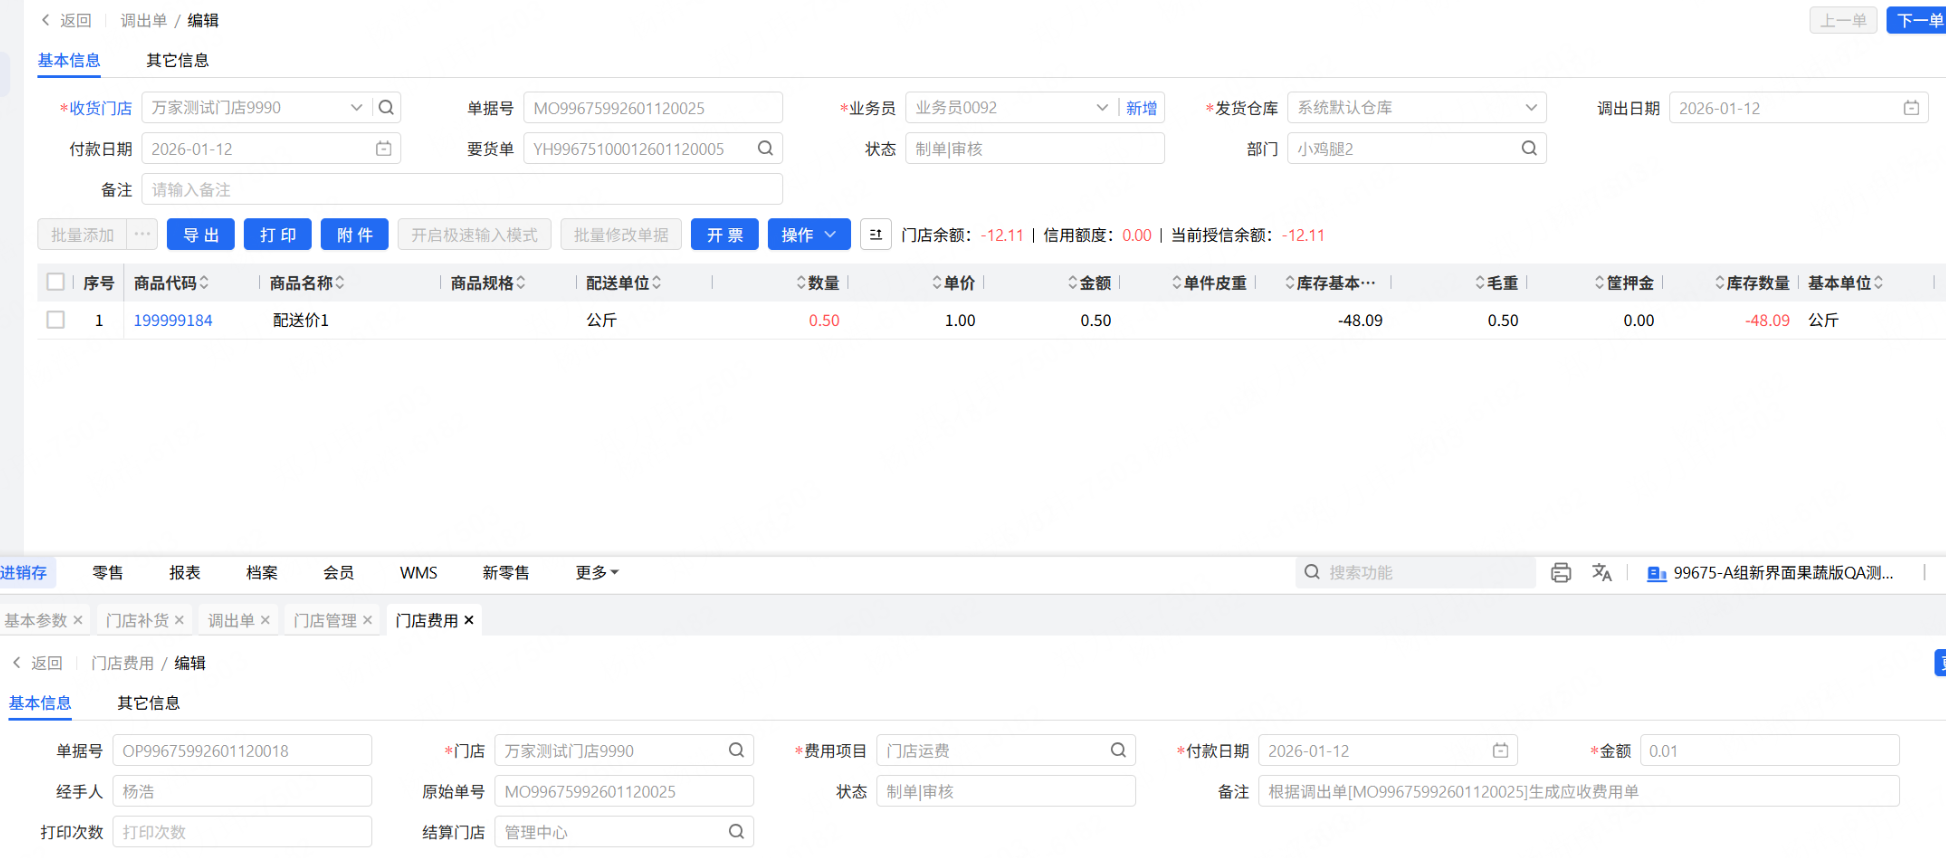Click the 打印 button
This screenshot has height=858, width=1946.
tap(278, 235)
